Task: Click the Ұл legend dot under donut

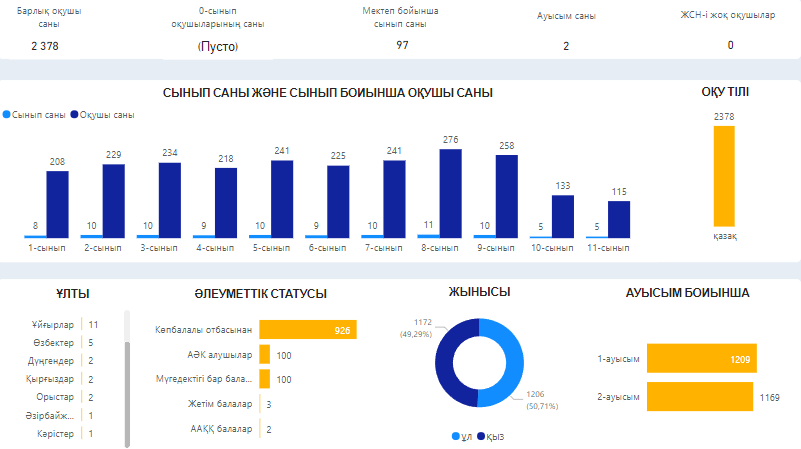Action: (455, 437)
